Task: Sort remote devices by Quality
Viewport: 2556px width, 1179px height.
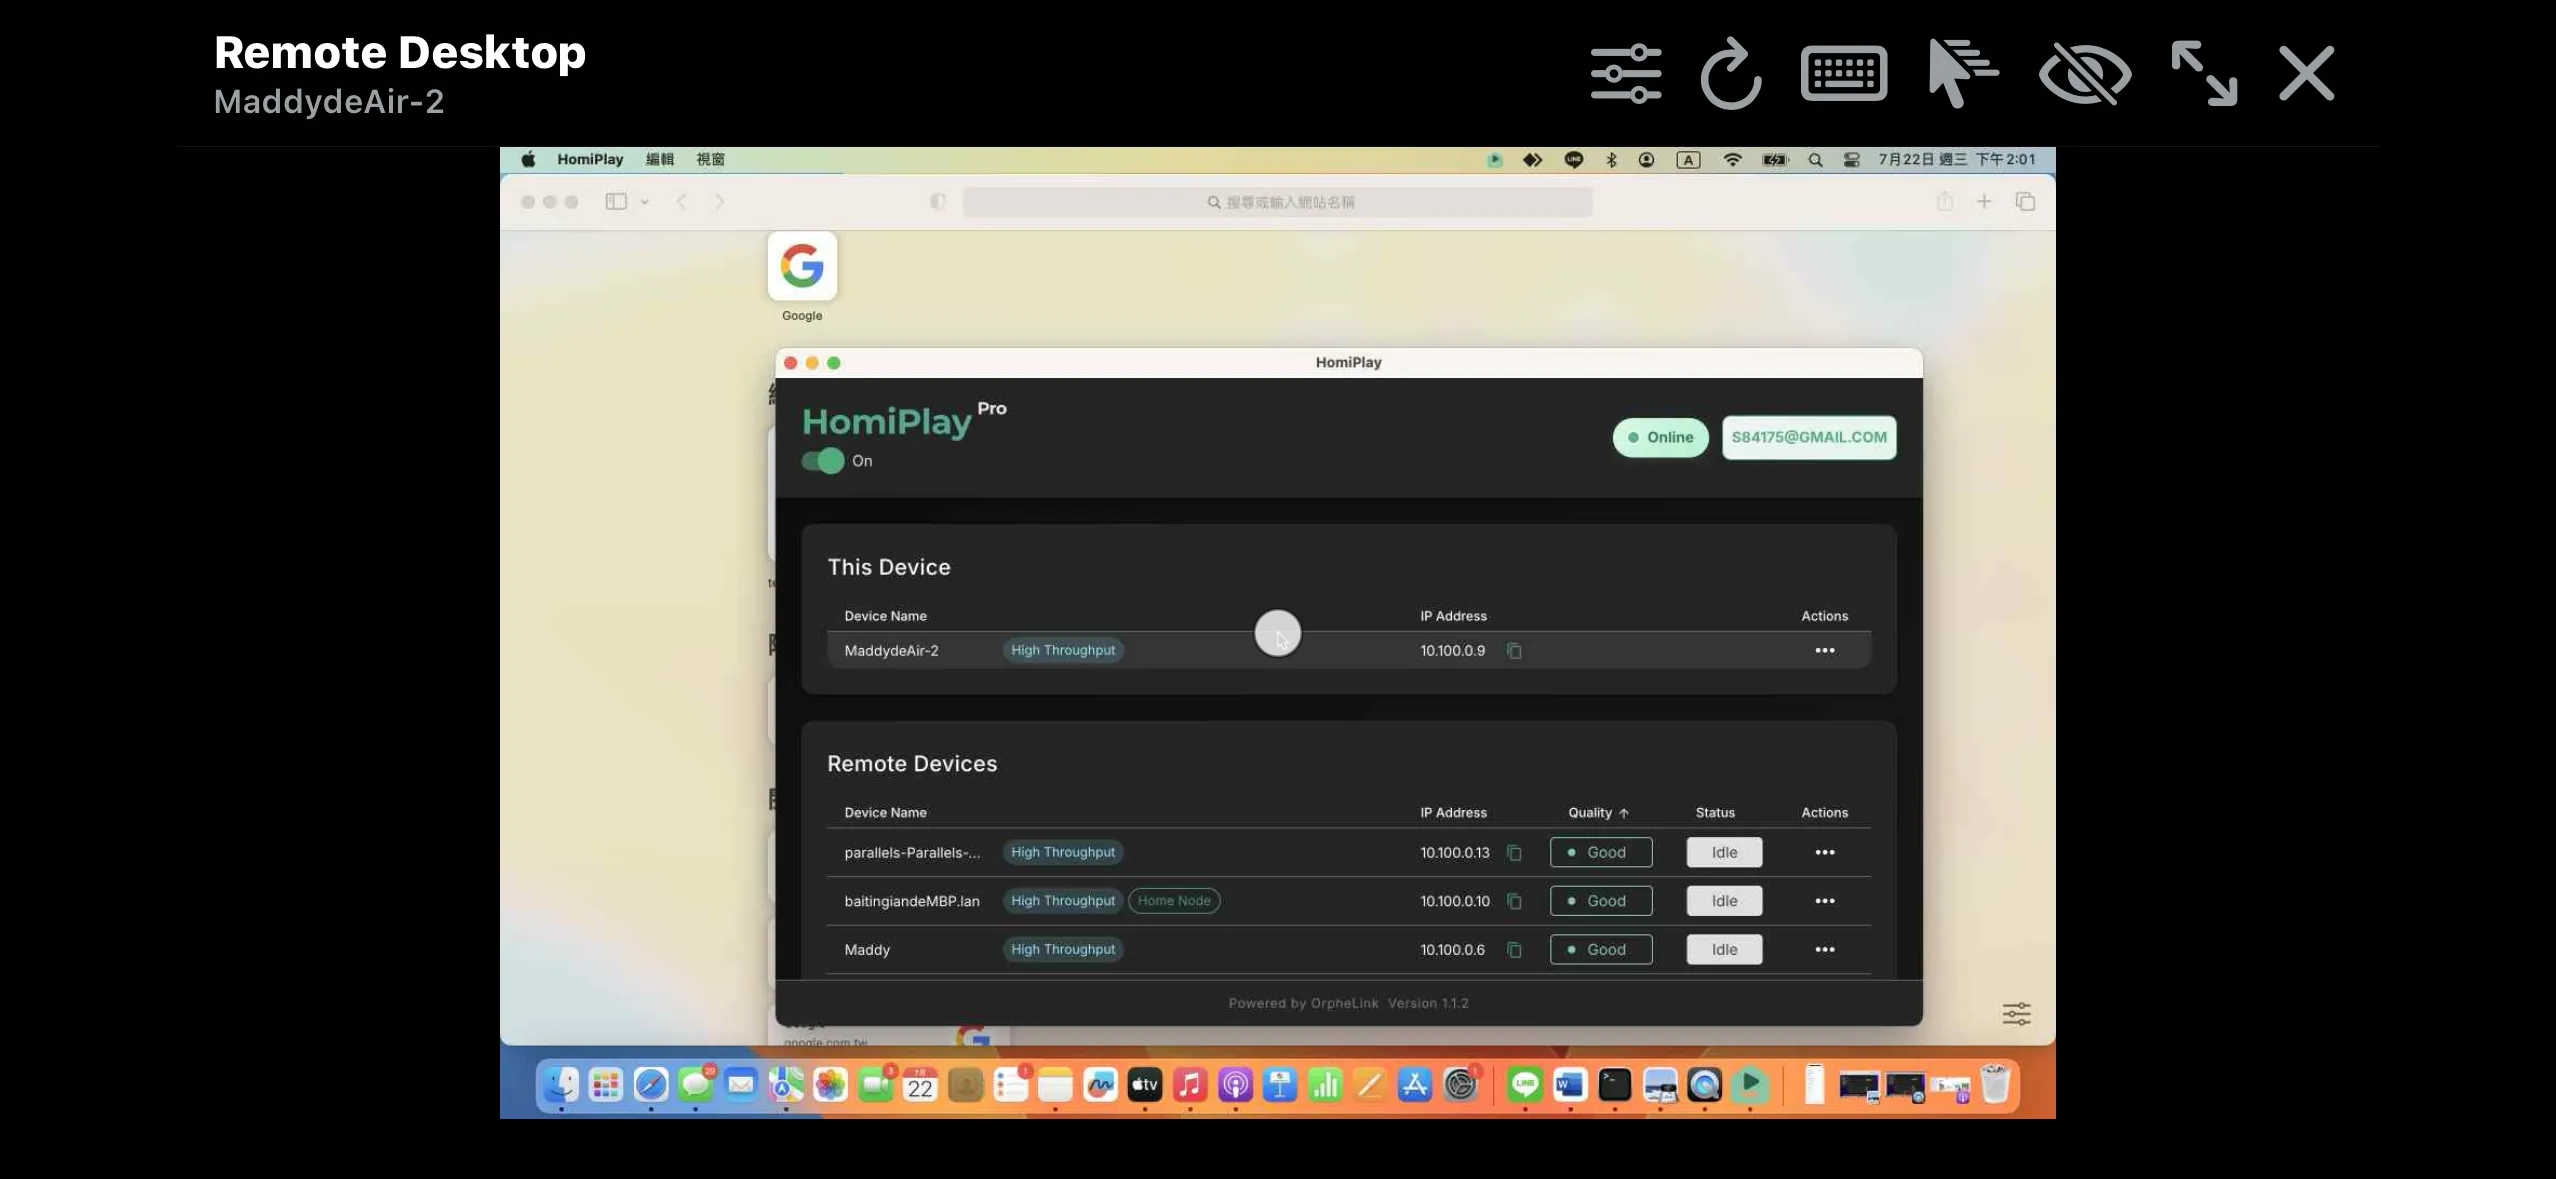Action: pyautogui.click(x=1598, y=813)
